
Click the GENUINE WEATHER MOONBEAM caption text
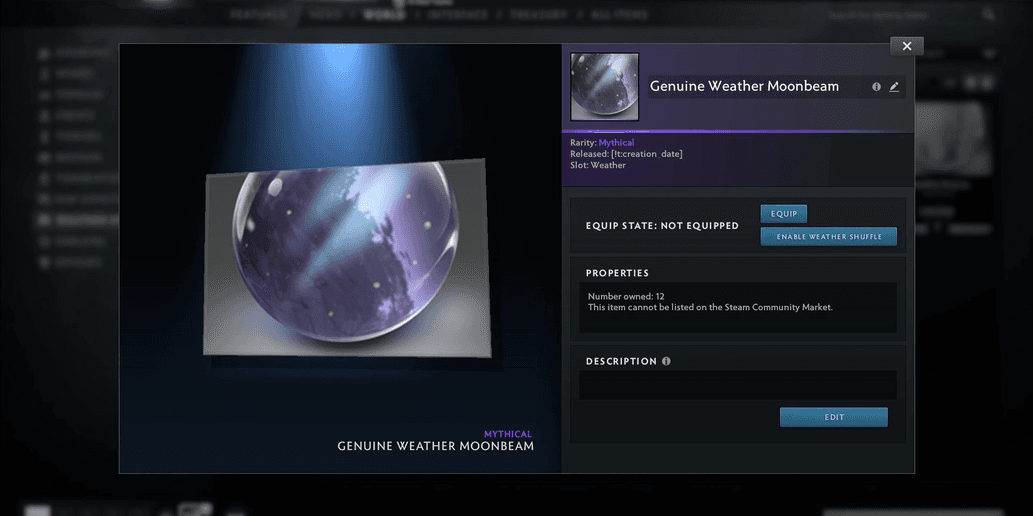pos(435,446)
